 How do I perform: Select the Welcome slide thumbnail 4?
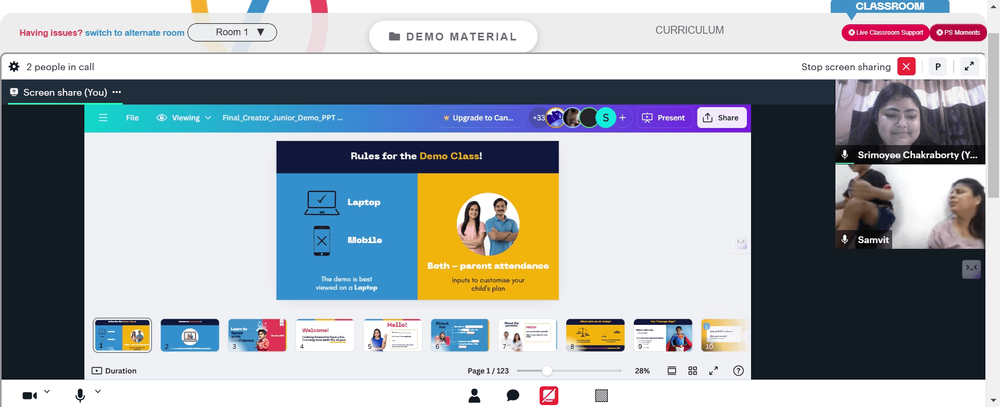325,335
